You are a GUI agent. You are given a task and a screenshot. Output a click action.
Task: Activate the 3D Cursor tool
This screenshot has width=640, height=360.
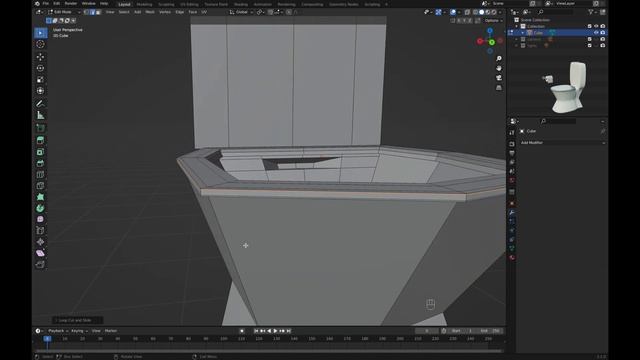[40, 44]
